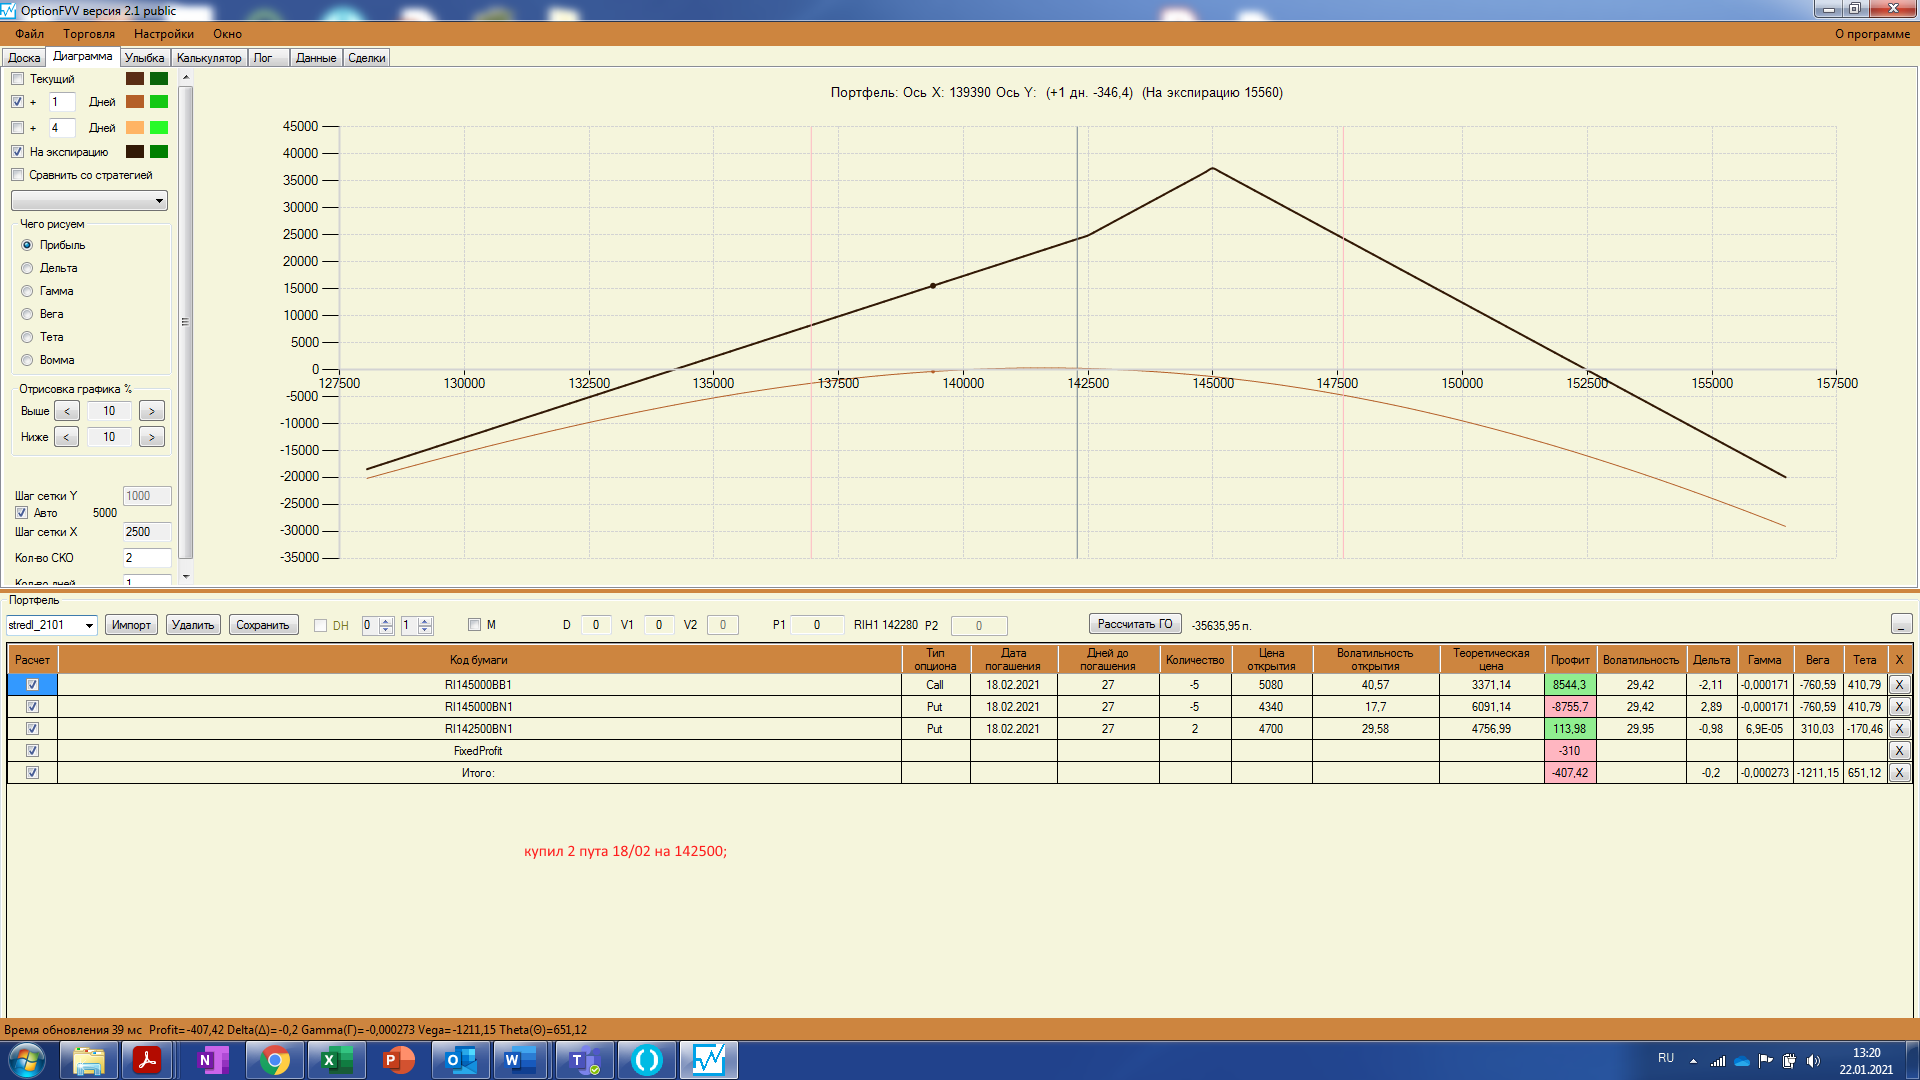Open the Торговля menu

[x=88, y=34]
